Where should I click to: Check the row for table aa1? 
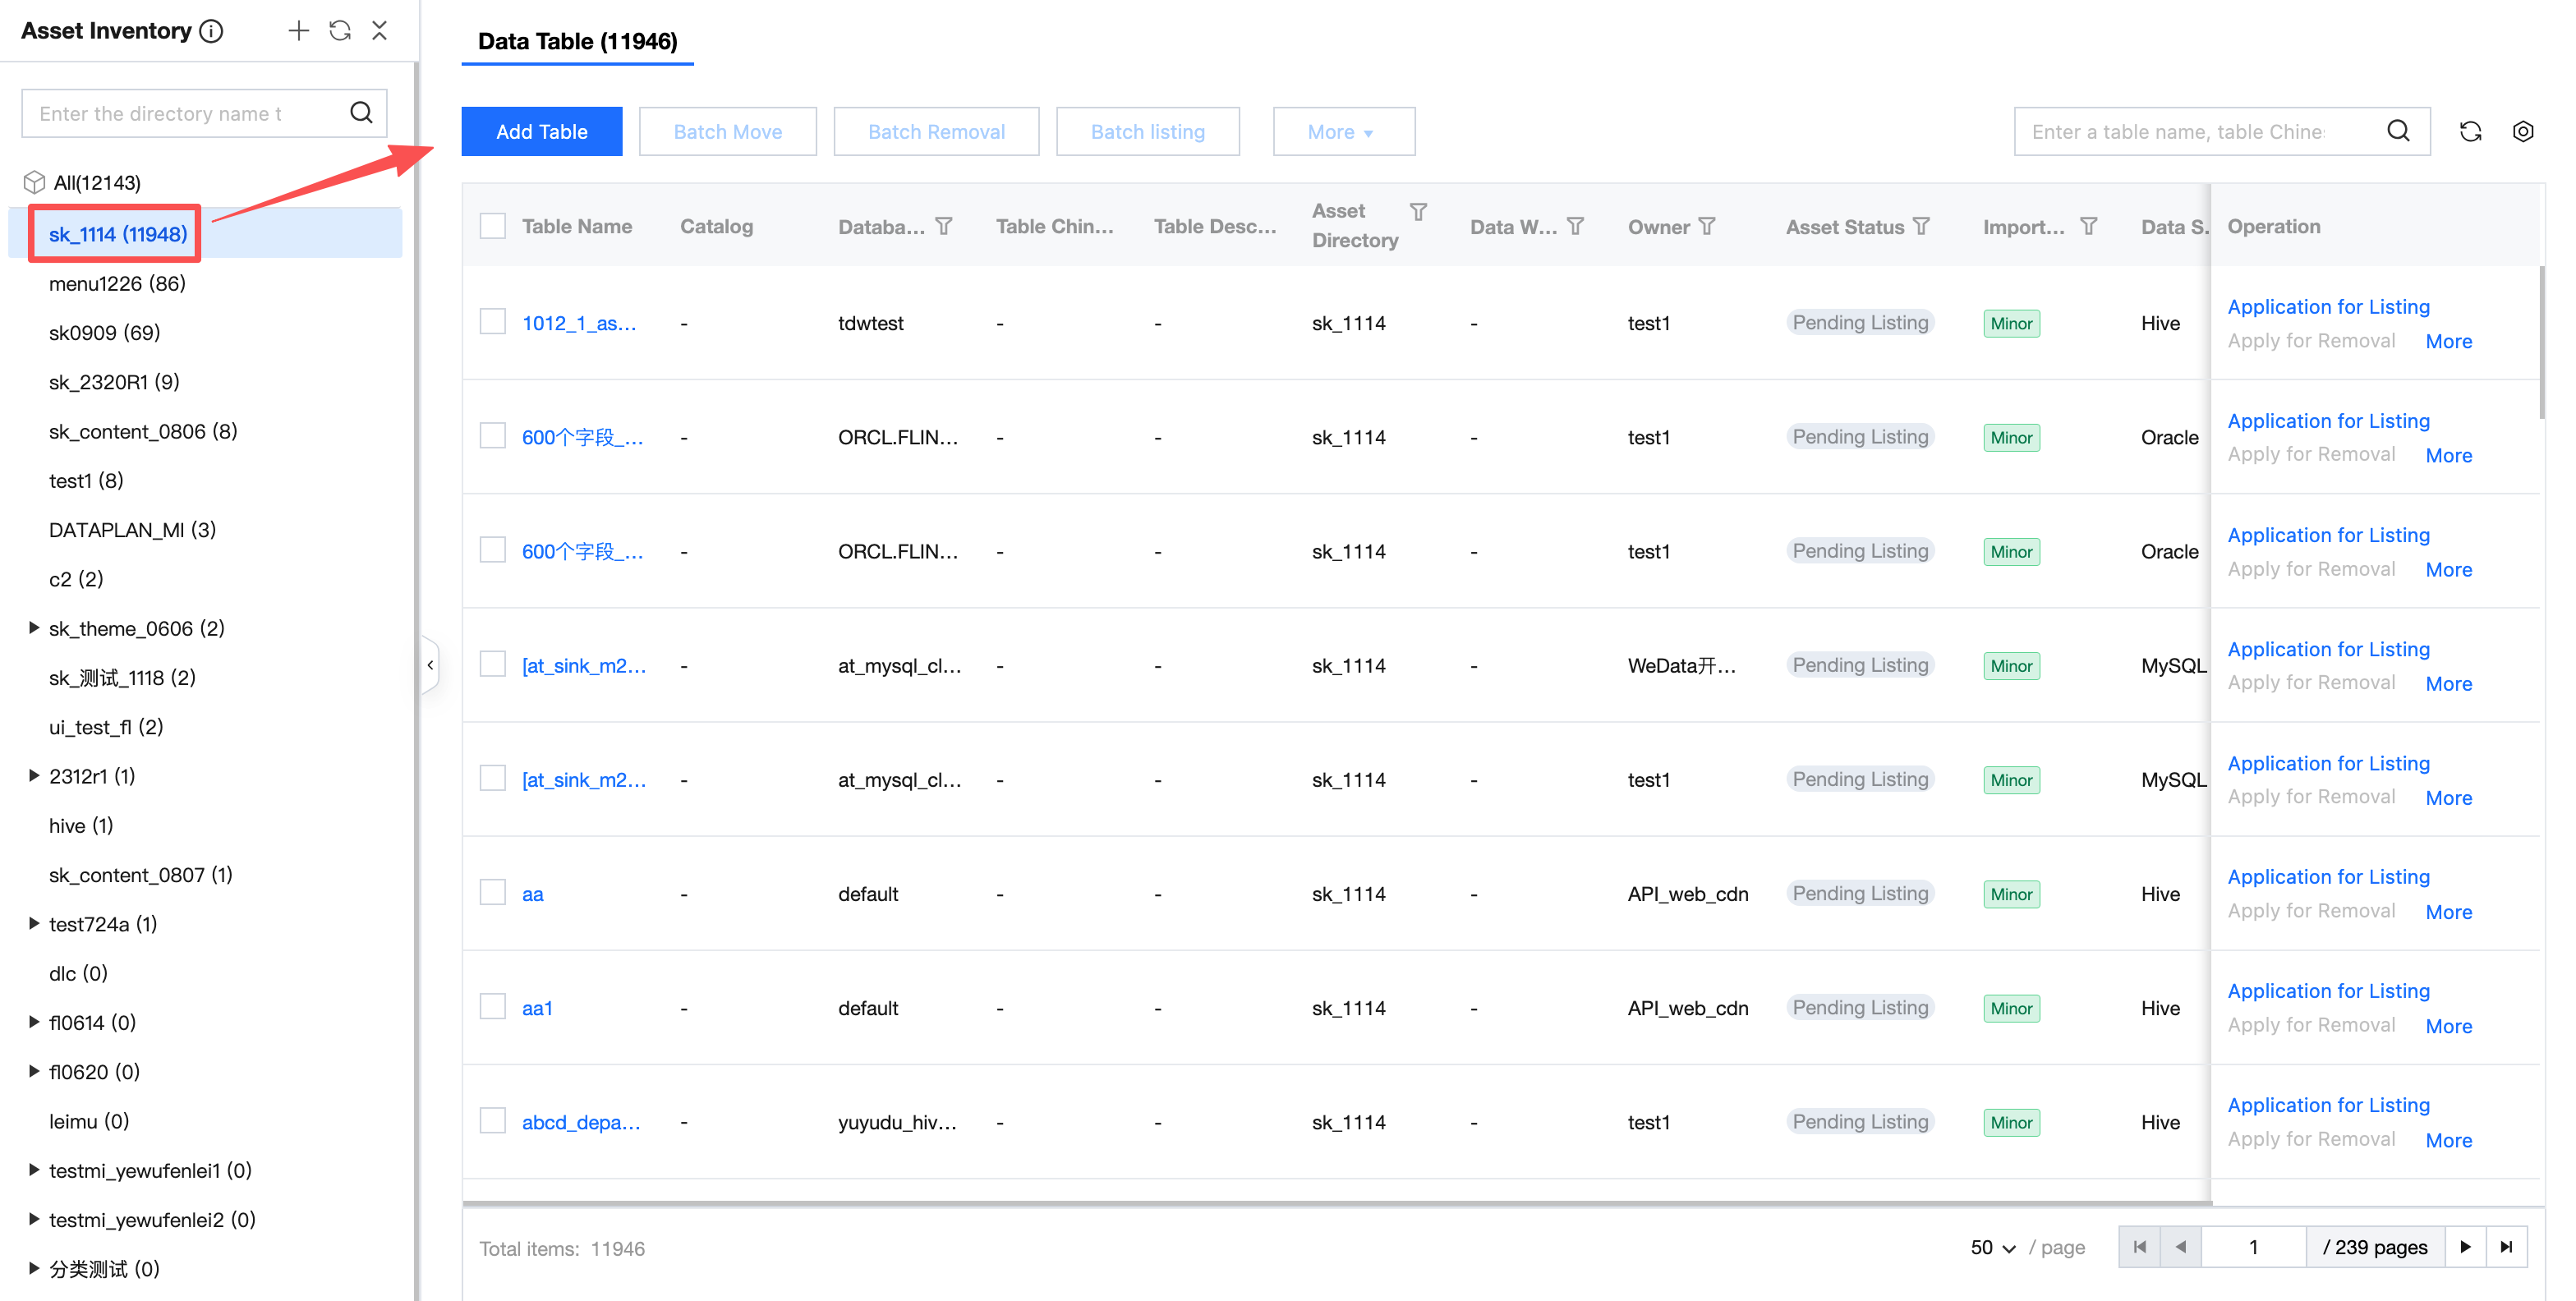point(493,1006)
